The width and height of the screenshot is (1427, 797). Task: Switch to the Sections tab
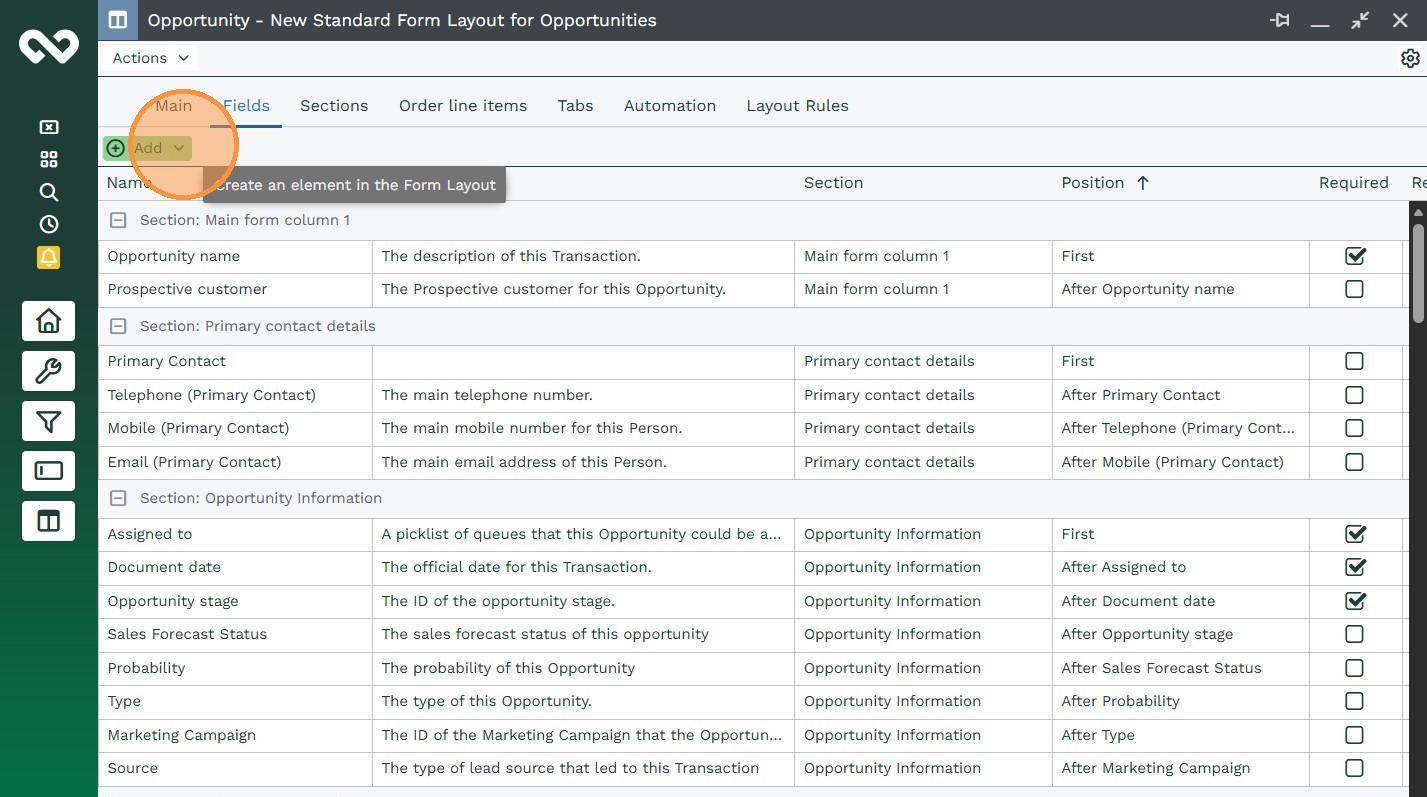coord(334,106)
